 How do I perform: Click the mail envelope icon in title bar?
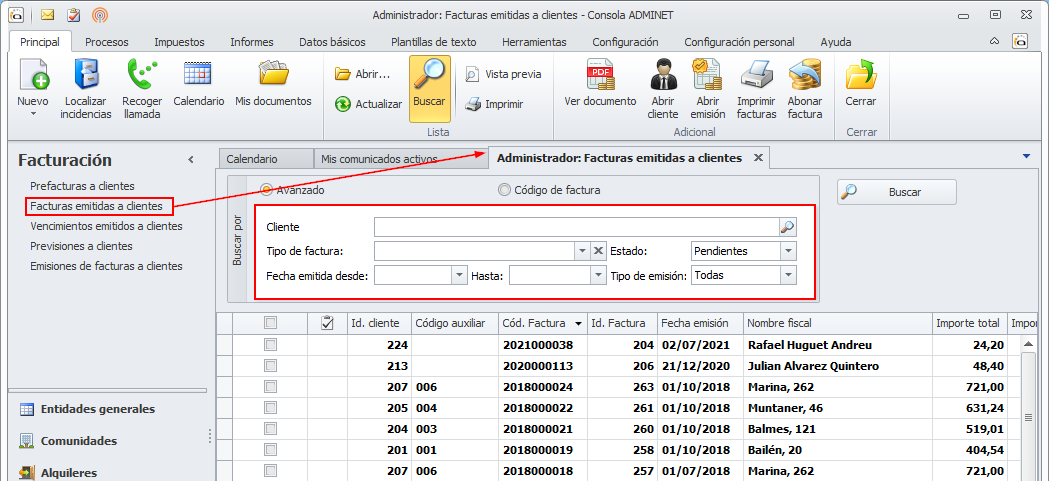47,14
